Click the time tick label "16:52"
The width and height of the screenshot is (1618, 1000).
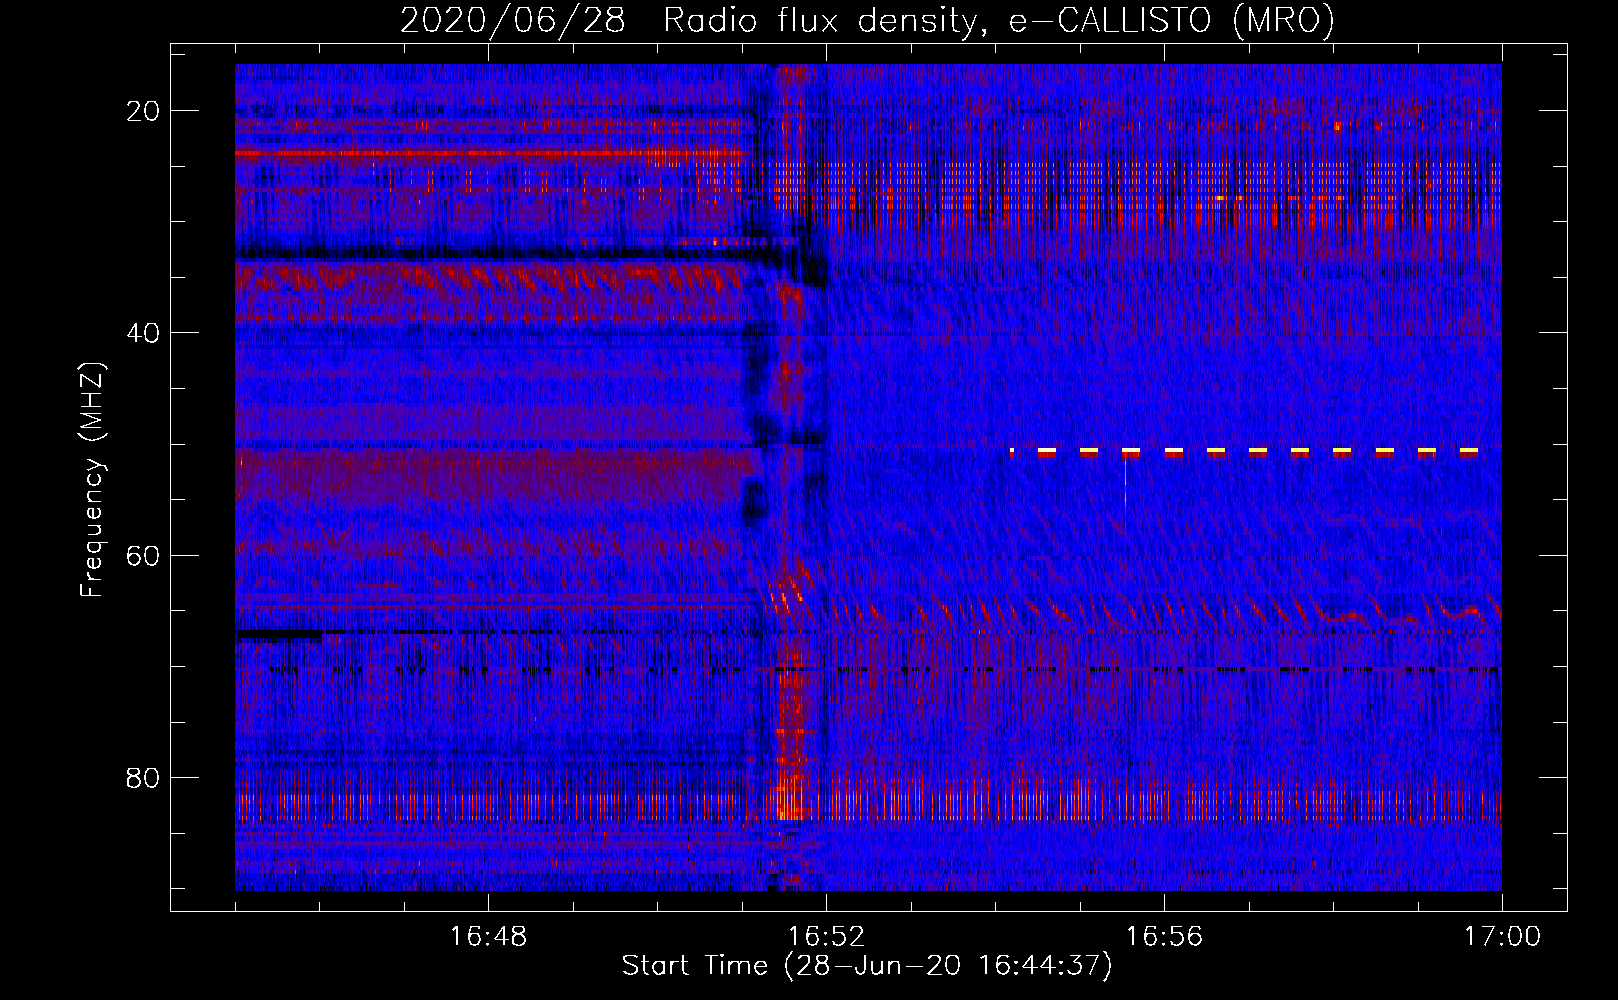point(826,936)
